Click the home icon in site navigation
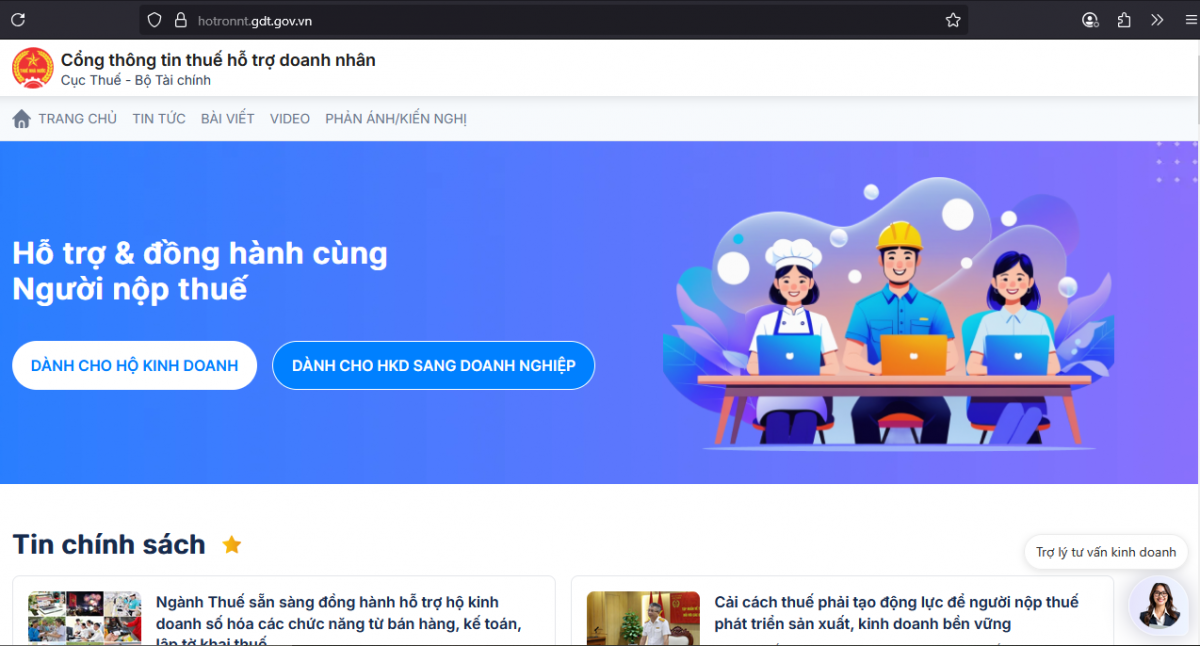Screen dimensions: 1200x646 21,117
